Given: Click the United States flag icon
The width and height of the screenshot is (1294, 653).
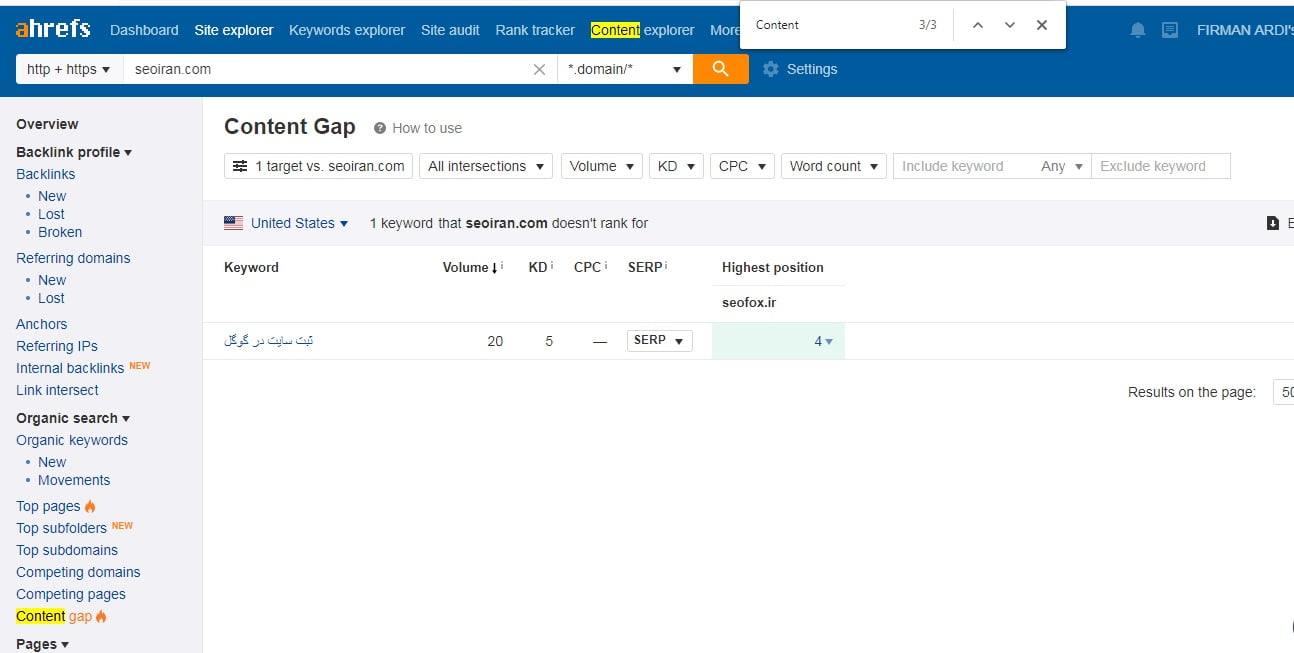Looking at the screenshot, I should 234,223.
